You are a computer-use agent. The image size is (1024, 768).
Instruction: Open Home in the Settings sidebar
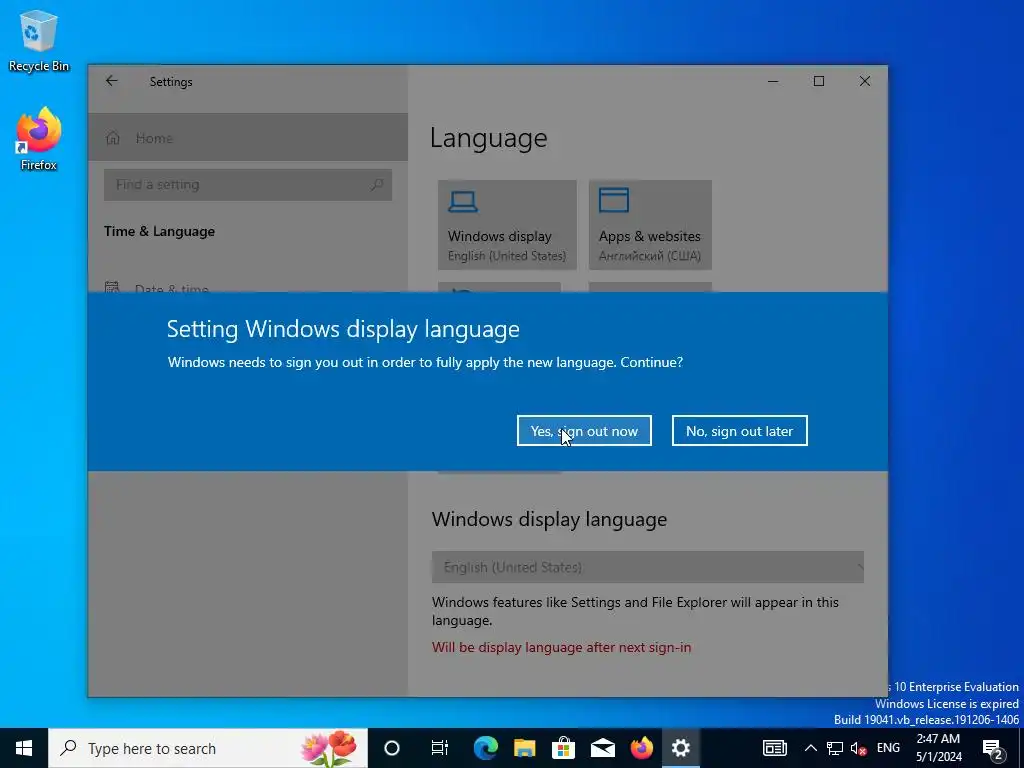[248, 138]
